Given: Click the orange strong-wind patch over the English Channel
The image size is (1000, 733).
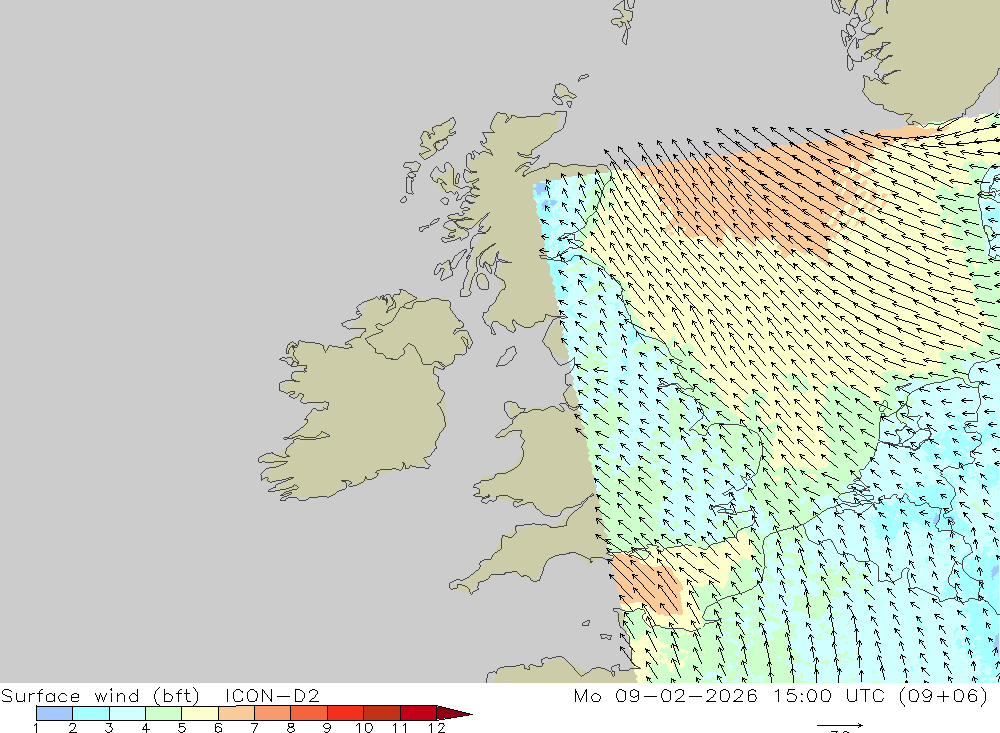Looking at the screenshot, I should (x=647, y=584).
